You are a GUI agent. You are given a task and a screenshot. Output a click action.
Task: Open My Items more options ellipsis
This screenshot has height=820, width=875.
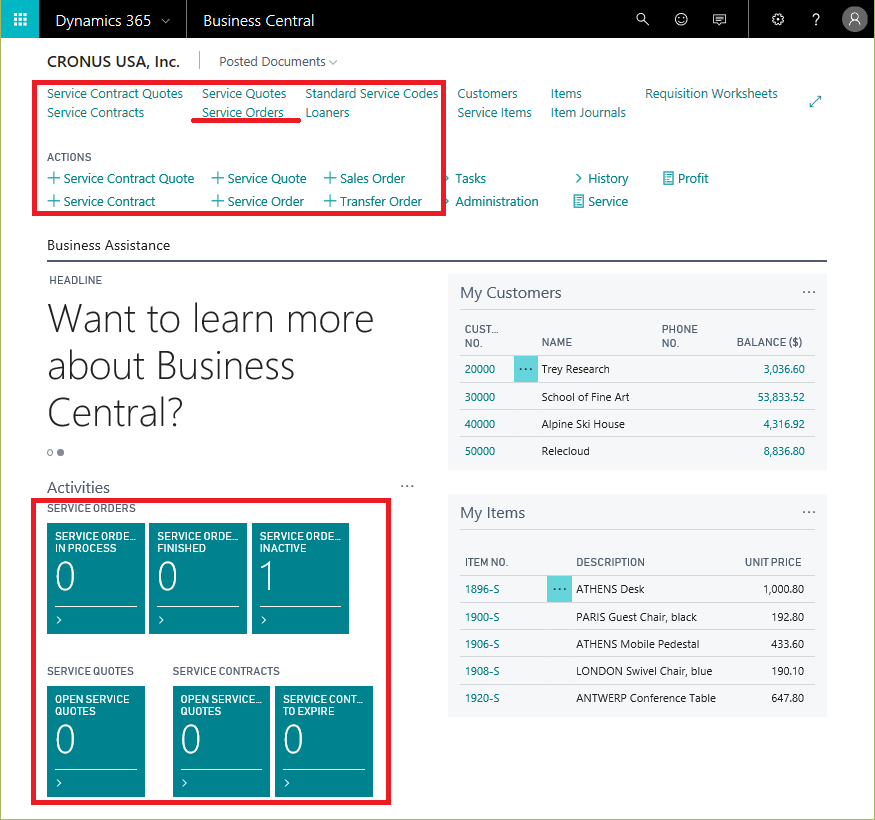click(809, 512)
